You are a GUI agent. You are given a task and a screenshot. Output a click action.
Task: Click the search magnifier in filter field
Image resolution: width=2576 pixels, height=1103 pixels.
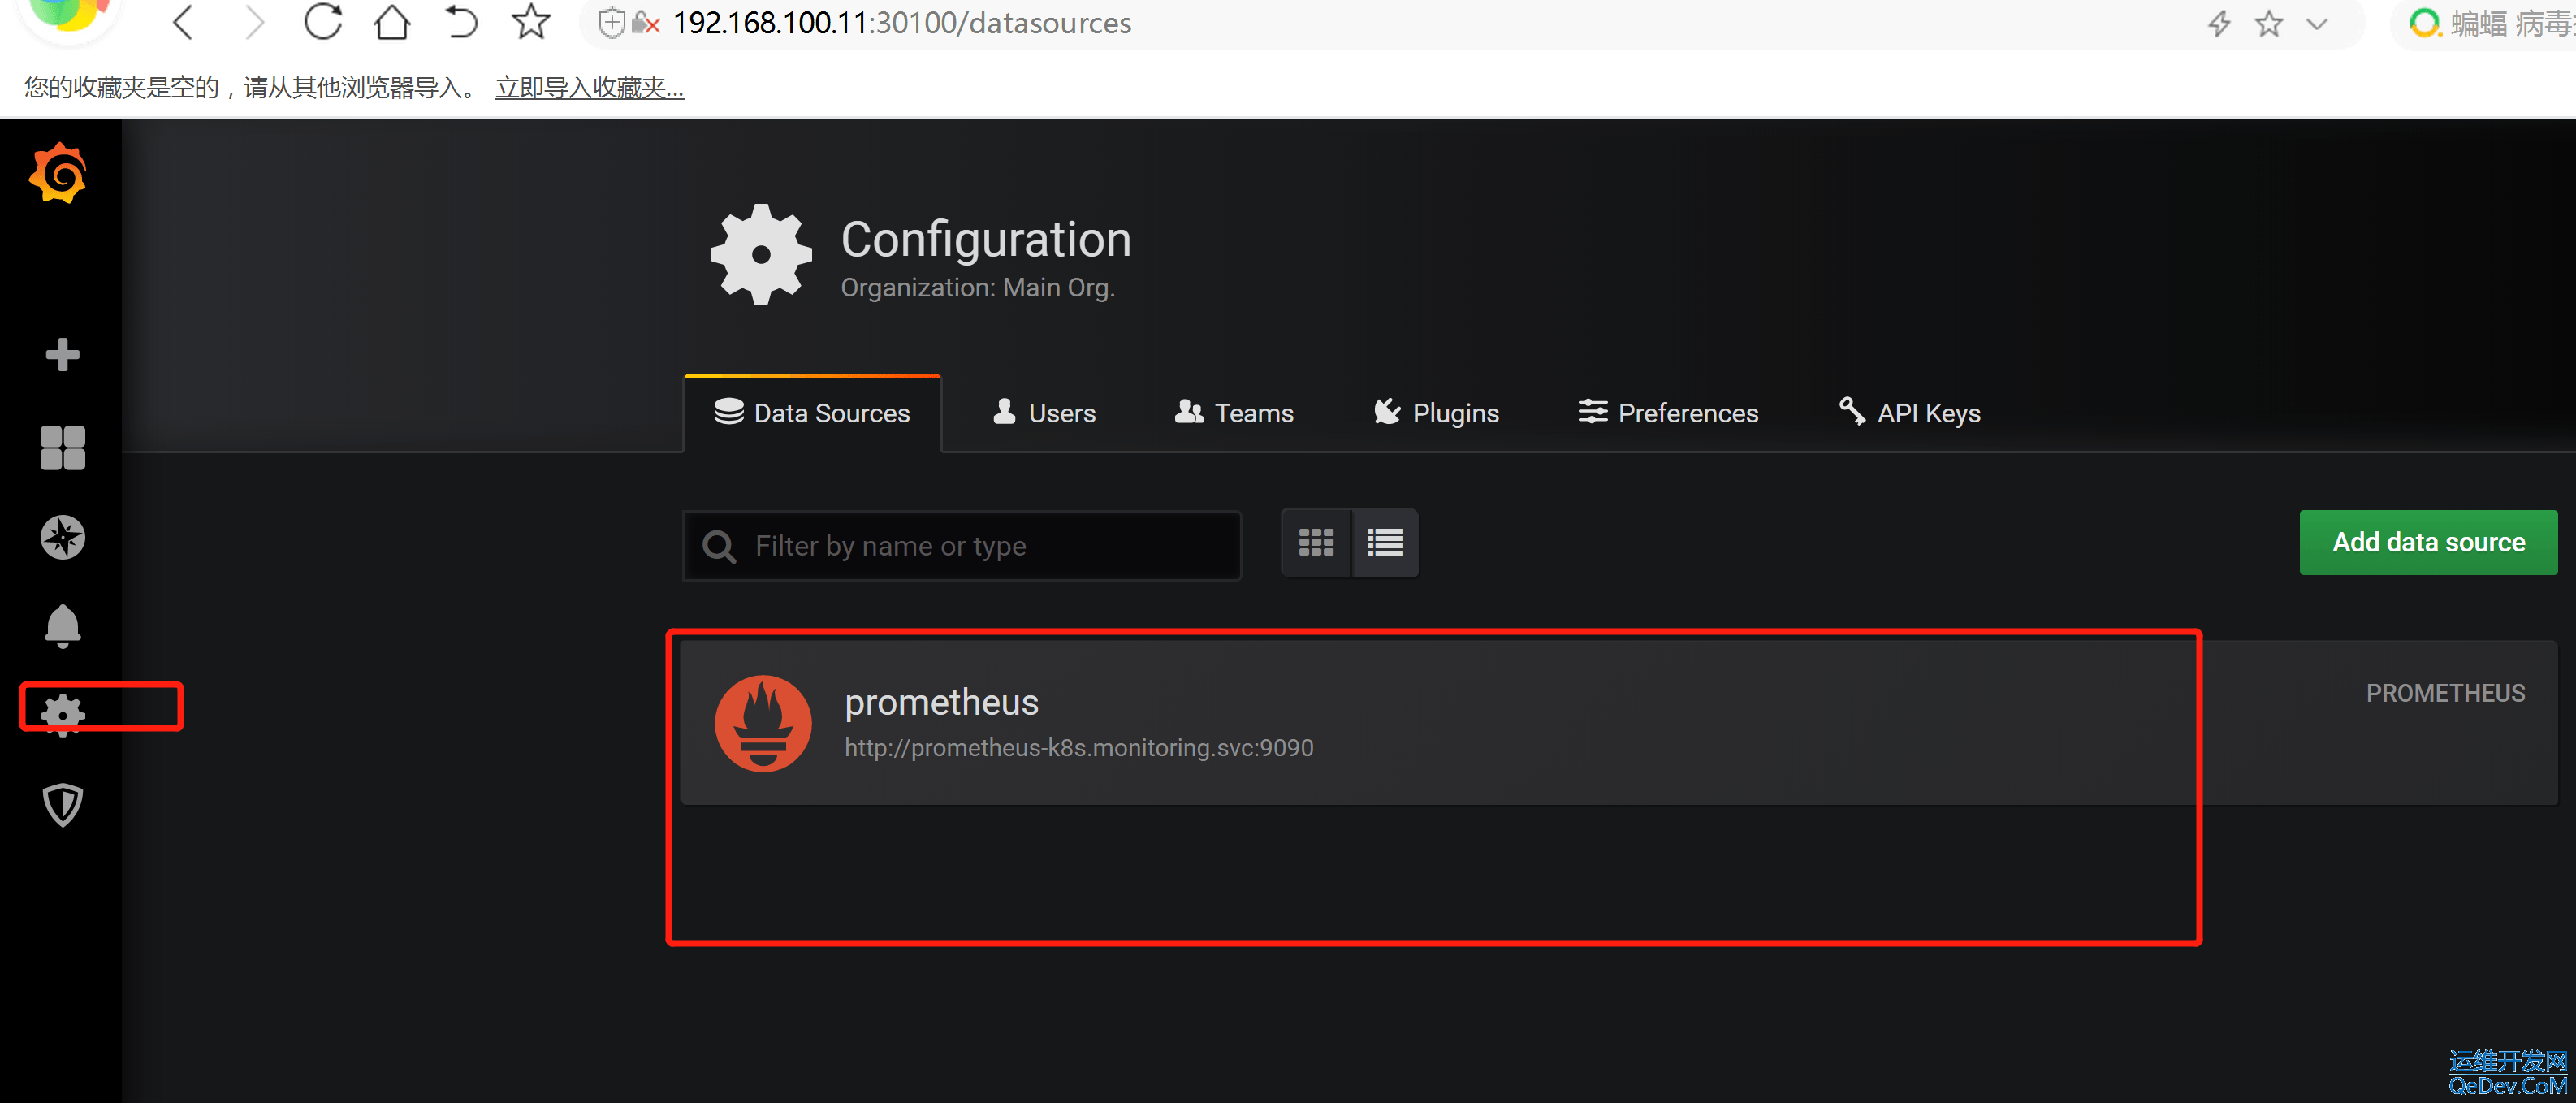(719, 546)
